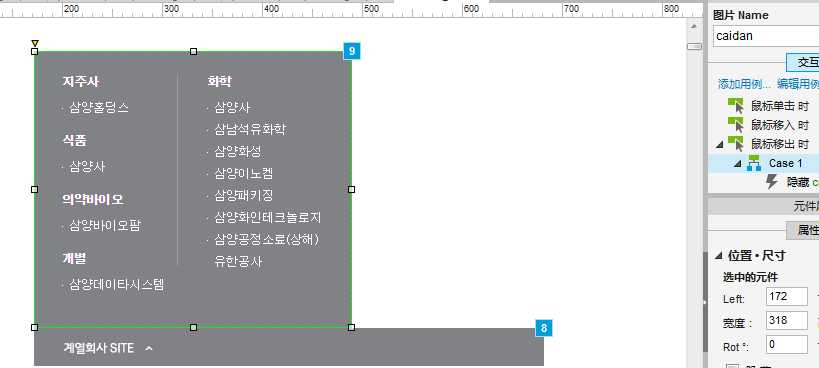This screenshot has height=368, width=819.
Task: Click the 宽度 field showing 318
Action: click(x=787, y=320)
